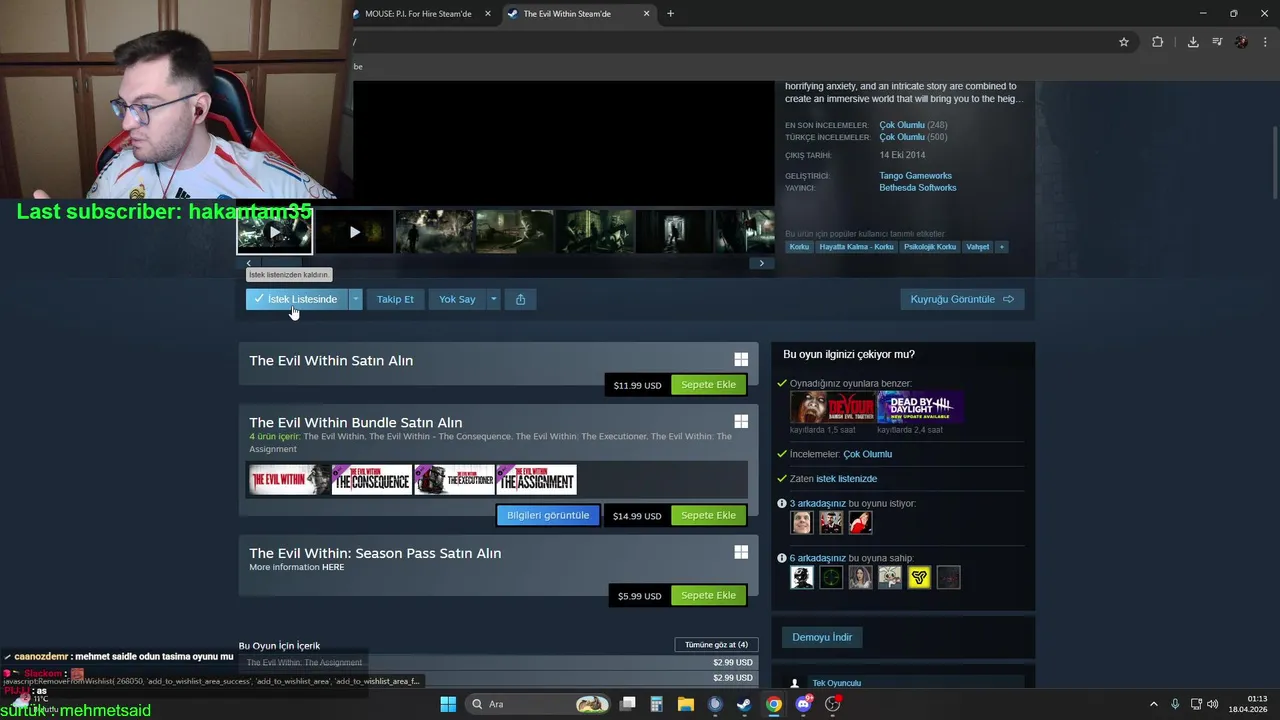Open Tango Gameworks developer link
The height and width of the screenshot is (720, 1280).
click(x=915, y=176)
